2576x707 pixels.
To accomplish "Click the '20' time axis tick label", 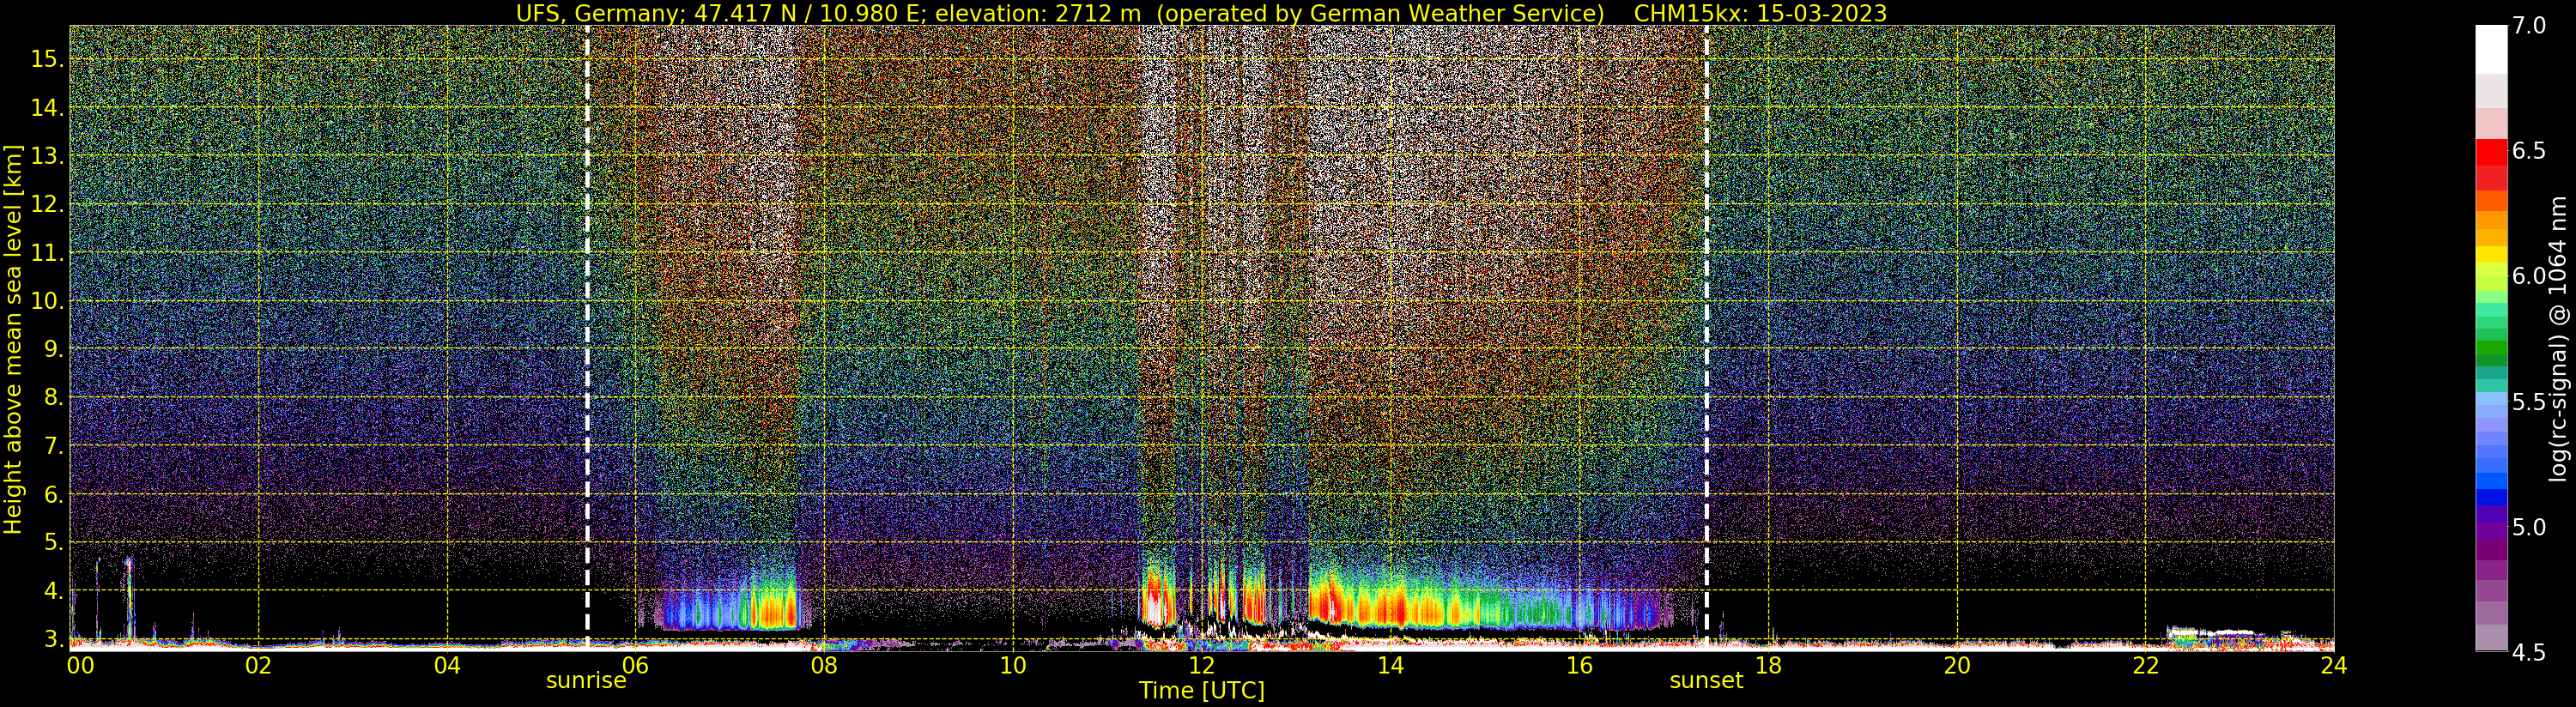I will [x=1956, y=665].
